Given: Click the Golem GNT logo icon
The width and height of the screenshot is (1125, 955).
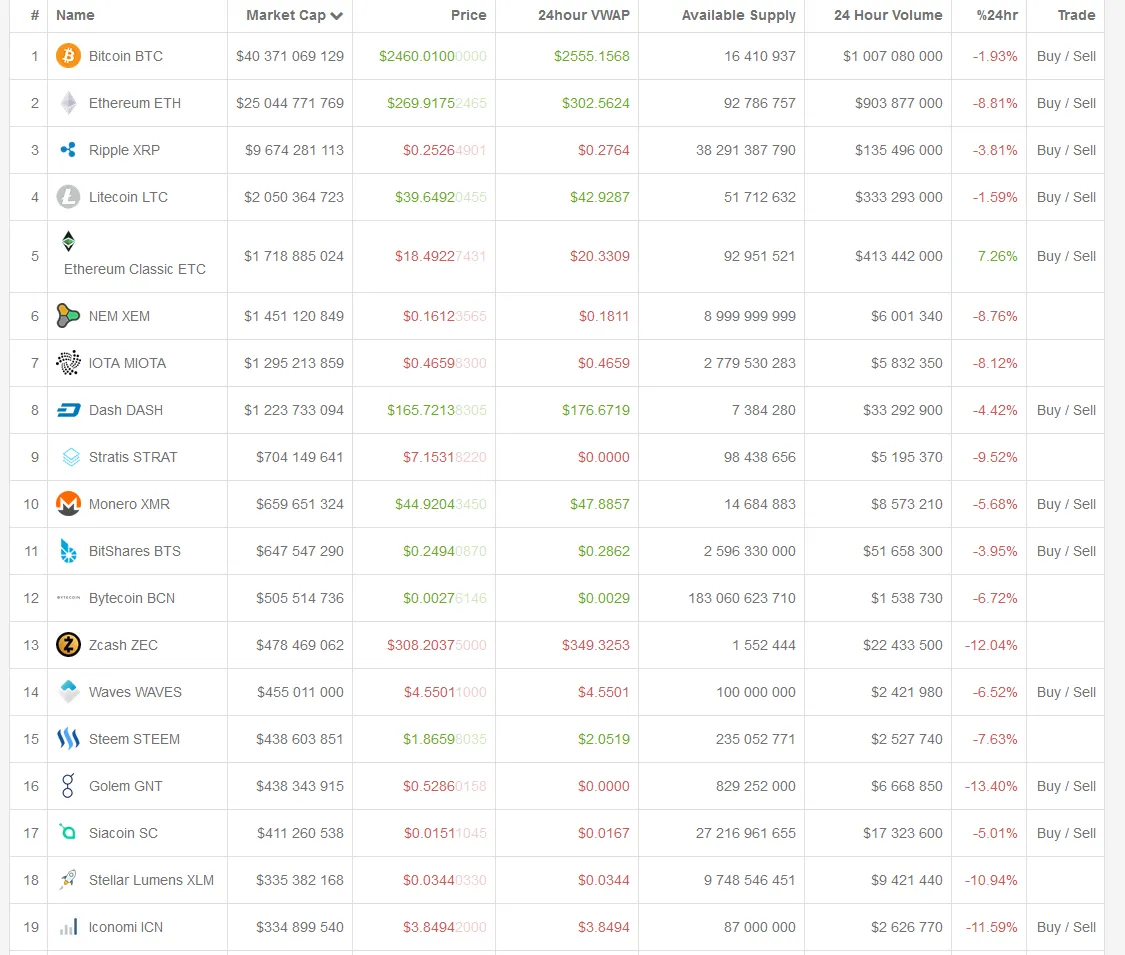Looking at the screenshot, I should [68, 786].
